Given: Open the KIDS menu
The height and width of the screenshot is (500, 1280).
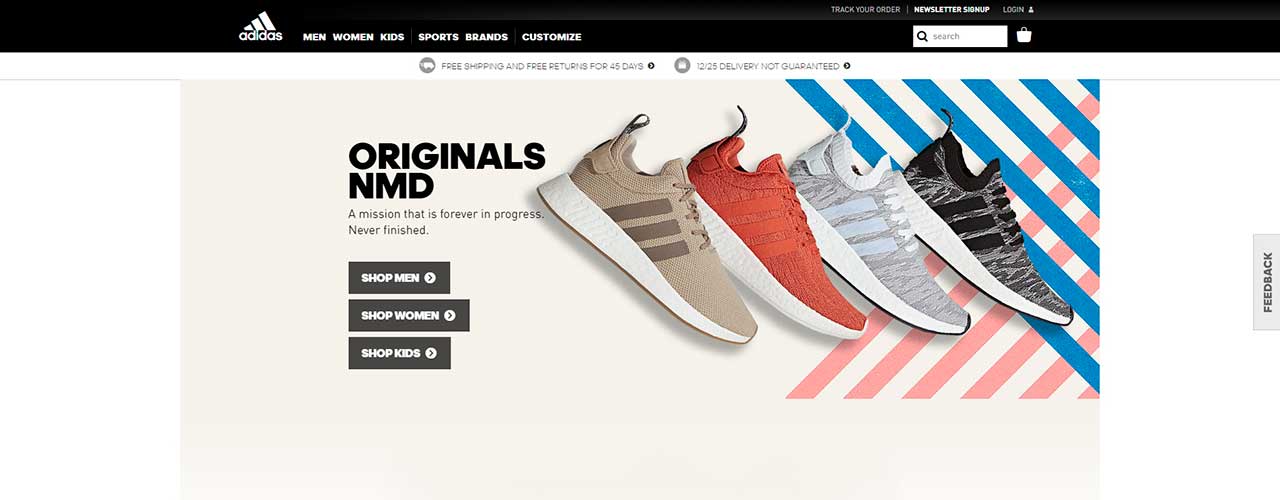Looking at the screenshot, I should [392, 37].
